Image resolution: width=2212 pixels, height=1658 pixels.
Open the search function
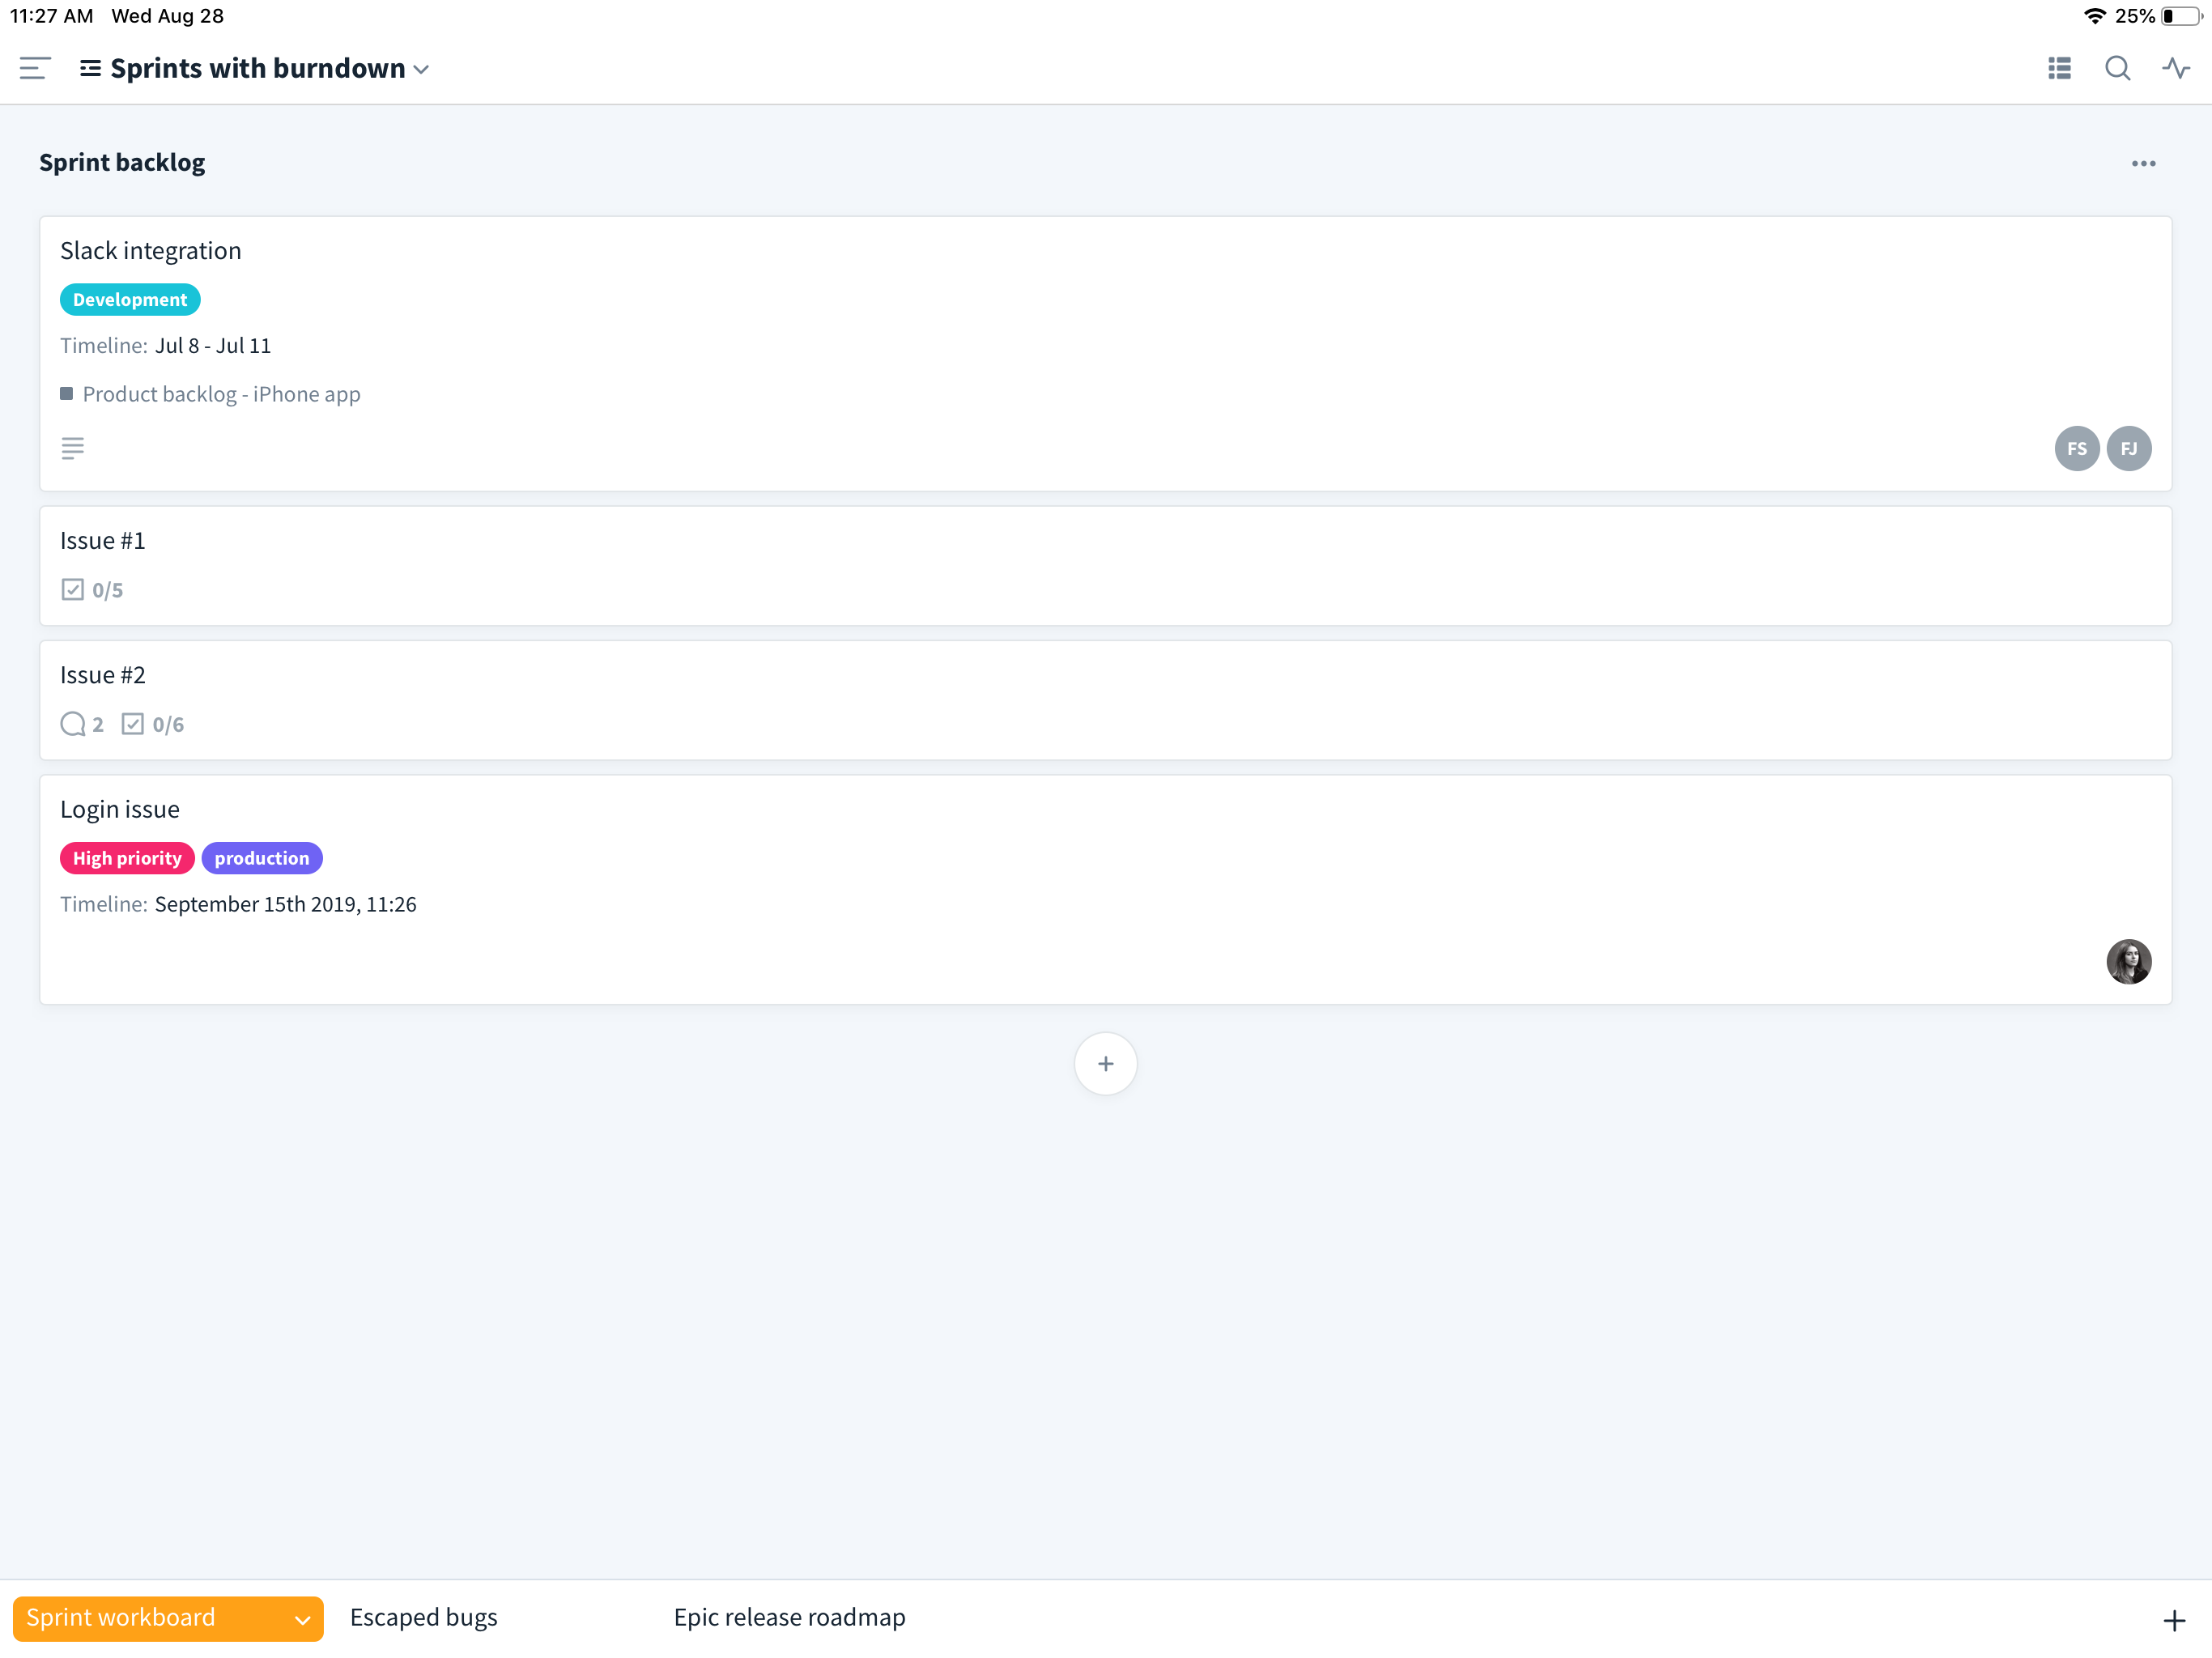click(2117, 68)
